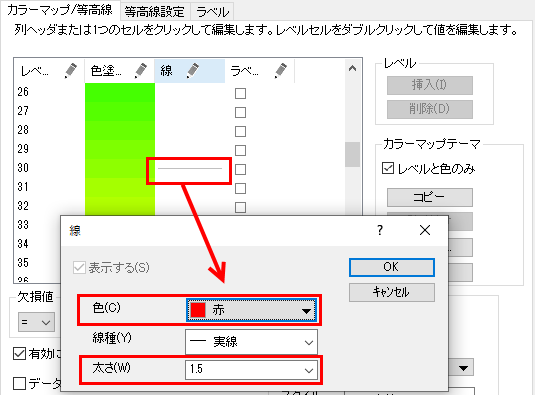Open the dropdown arrow behind dialog at right
Viewport: 535px width, 395px height.
(463, 368)
